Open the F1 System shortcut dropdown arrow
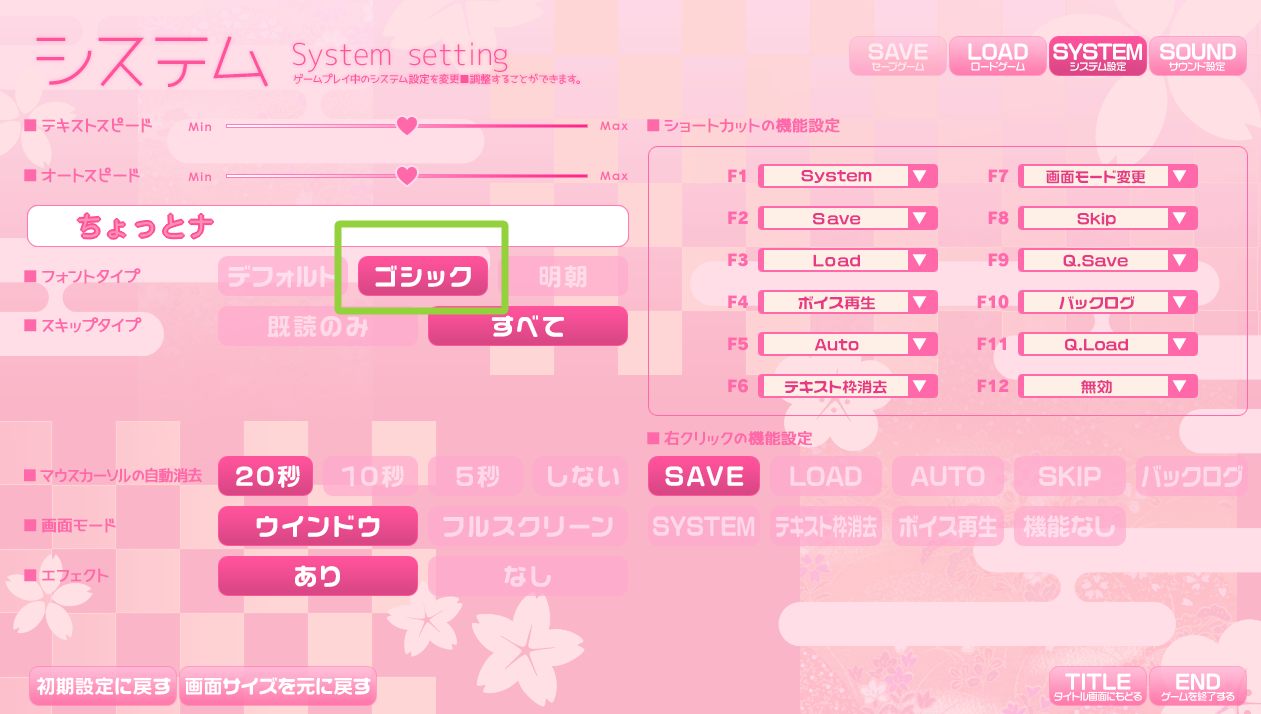Viewport: 1261px width, 714px height. coord(921,176)
